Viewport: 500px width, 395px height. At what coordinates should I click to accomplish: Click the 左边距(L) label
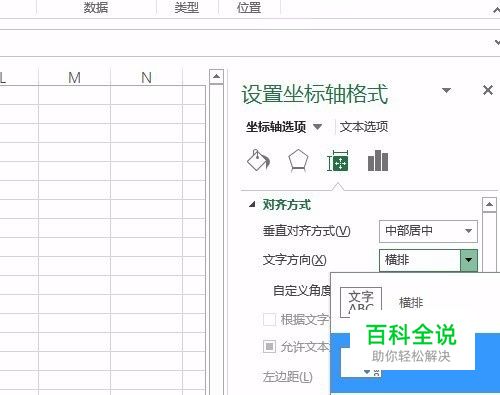click(288, 377)
